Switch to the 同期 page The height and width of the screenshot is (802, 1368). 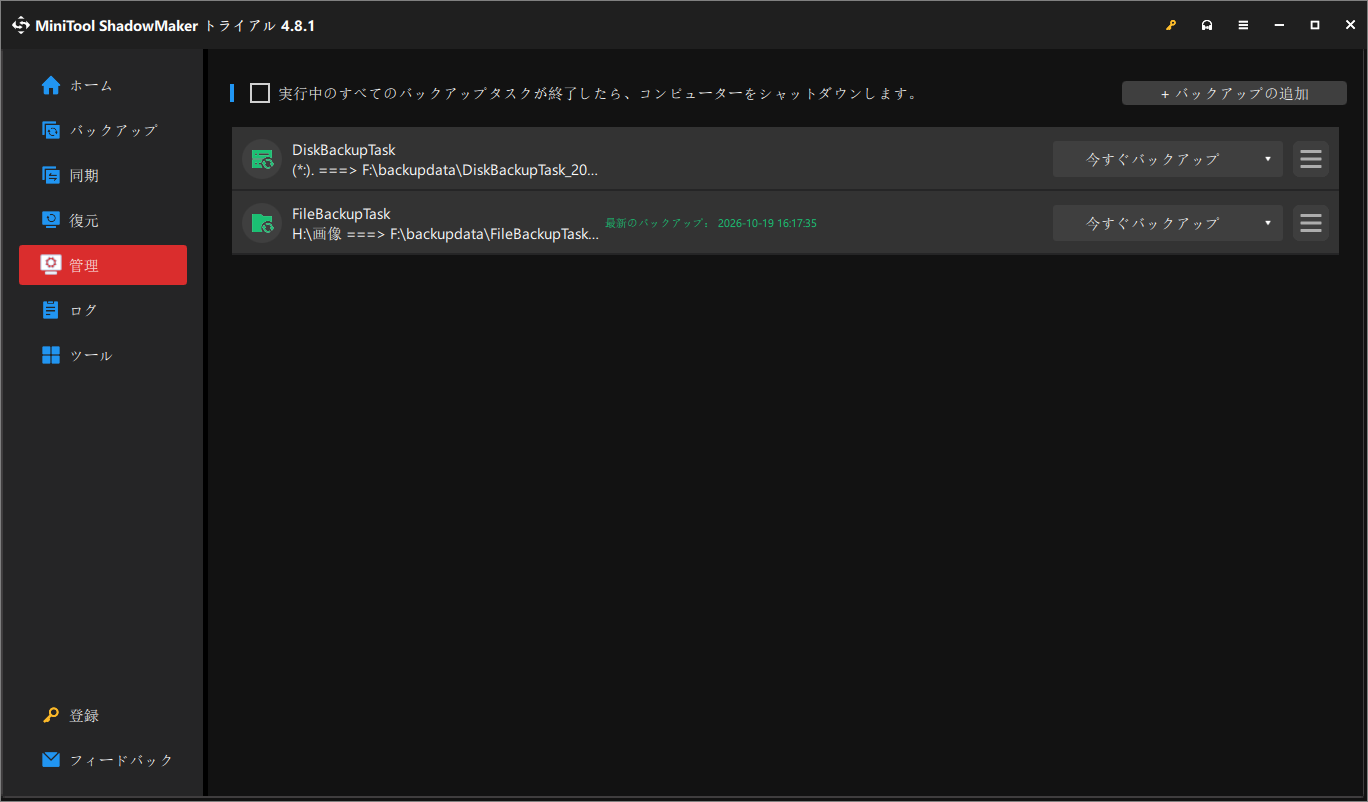(x=103, y=176)
